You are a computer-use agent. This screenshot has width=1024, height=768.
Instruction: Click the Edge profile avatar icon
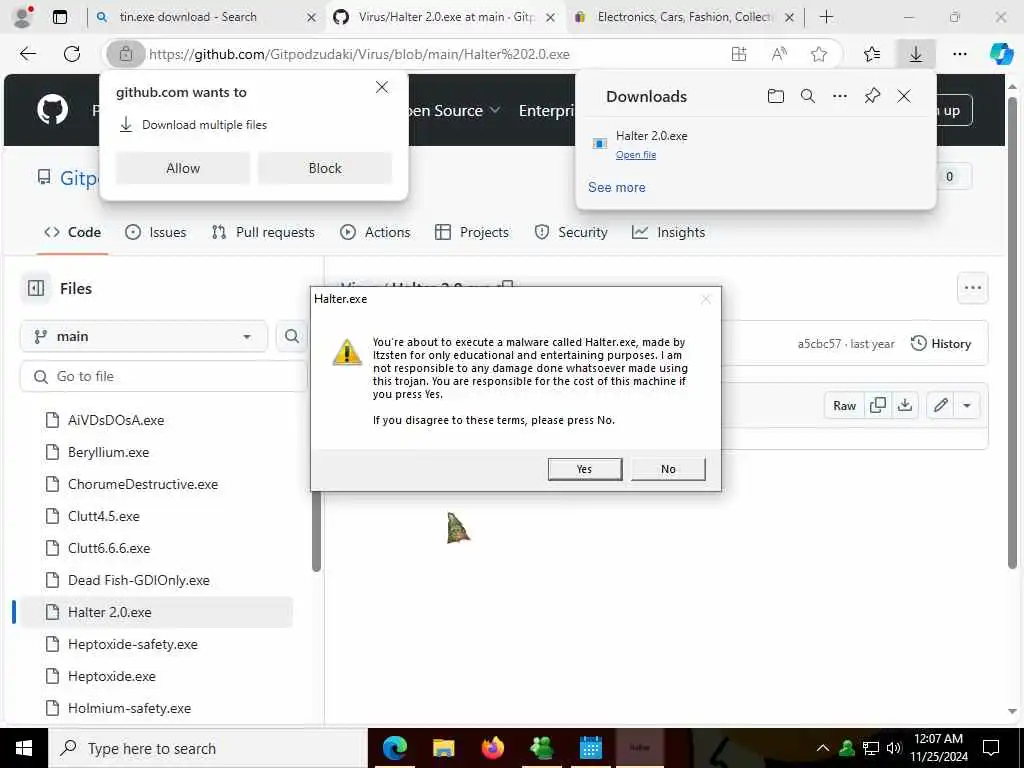tap(23, 17)
